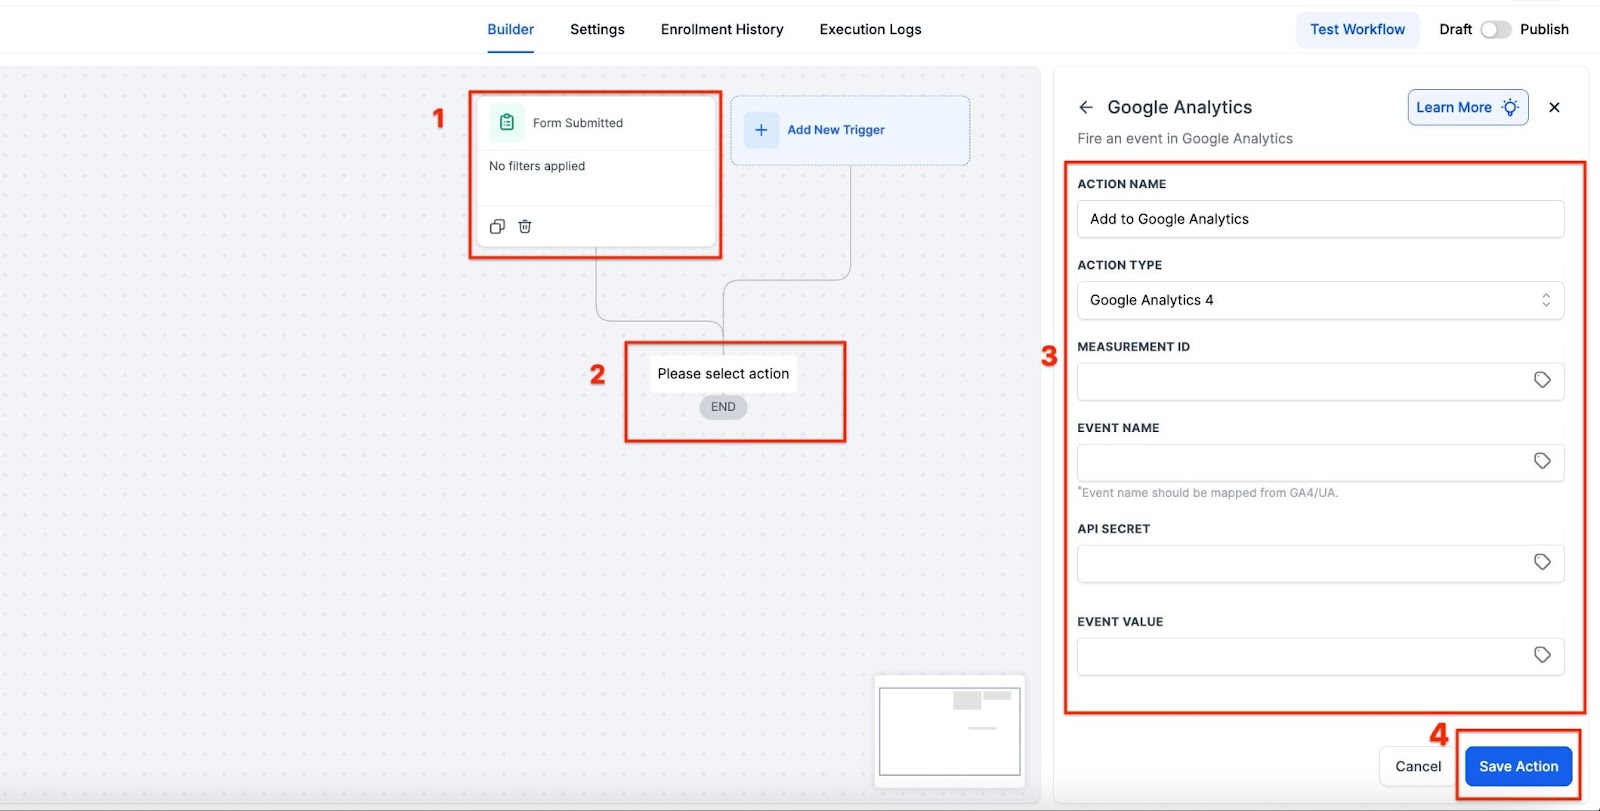This screenshot has width=1600, height=811.
Task: Click the back arrow beside Google Analytics
Action: (x=1086, y=107)
